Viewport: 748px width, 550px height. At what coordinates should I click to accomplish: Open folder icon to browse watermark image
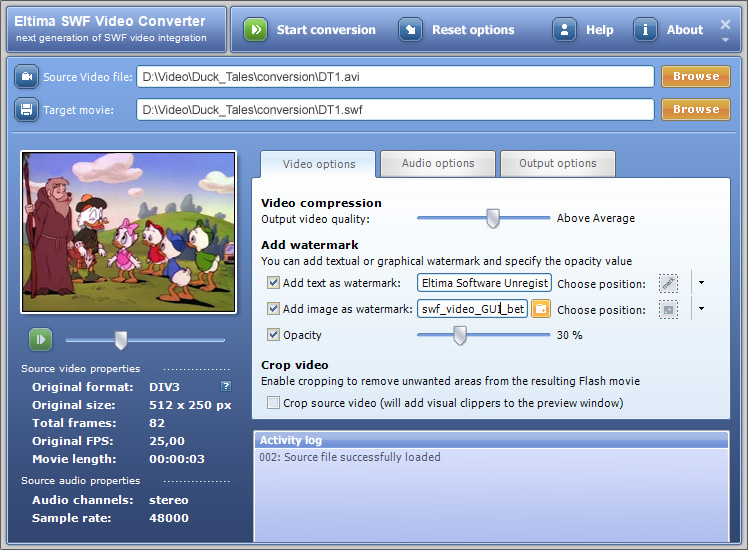[540, 309]
